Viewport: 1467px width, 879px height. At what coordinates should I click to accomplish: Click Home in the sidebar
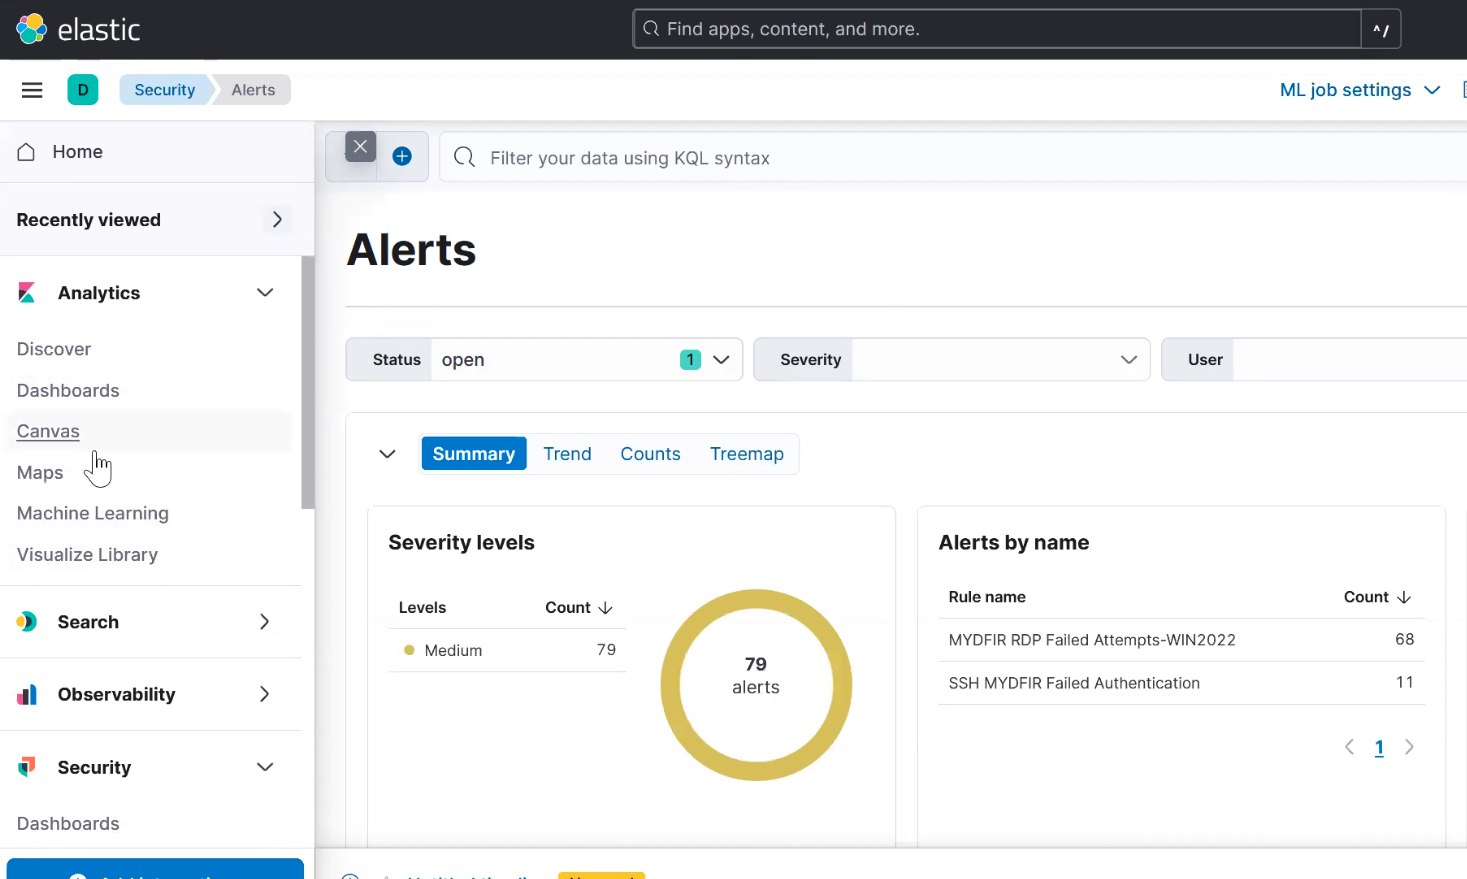78,152
